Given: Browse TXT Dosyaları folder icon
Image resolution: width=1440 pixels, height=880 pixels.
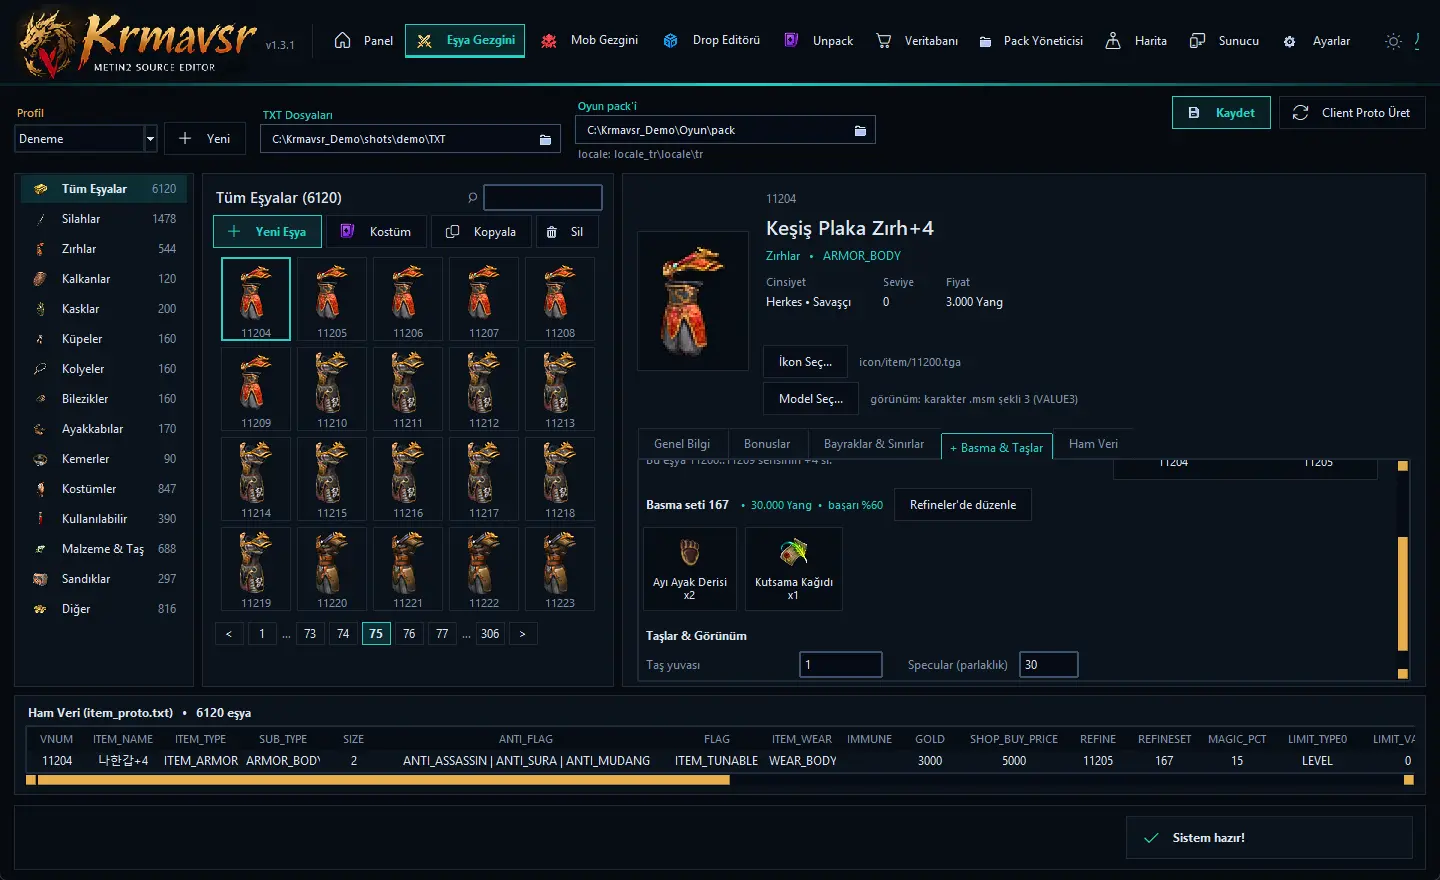Looking at the screenshot, I should point(545,139).
